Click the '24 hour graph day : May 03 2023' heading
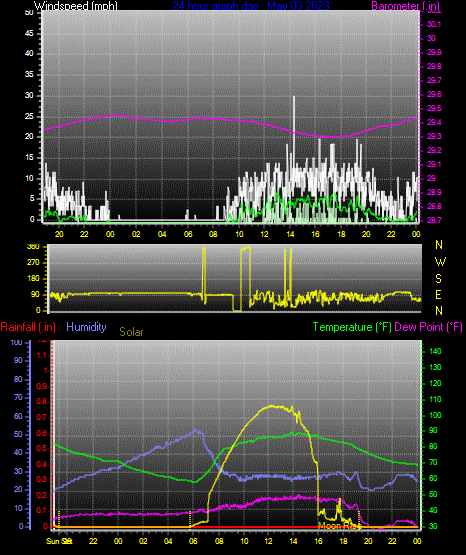Image resolution: width=466 pixels, height=555 pixels. point(251,6)
